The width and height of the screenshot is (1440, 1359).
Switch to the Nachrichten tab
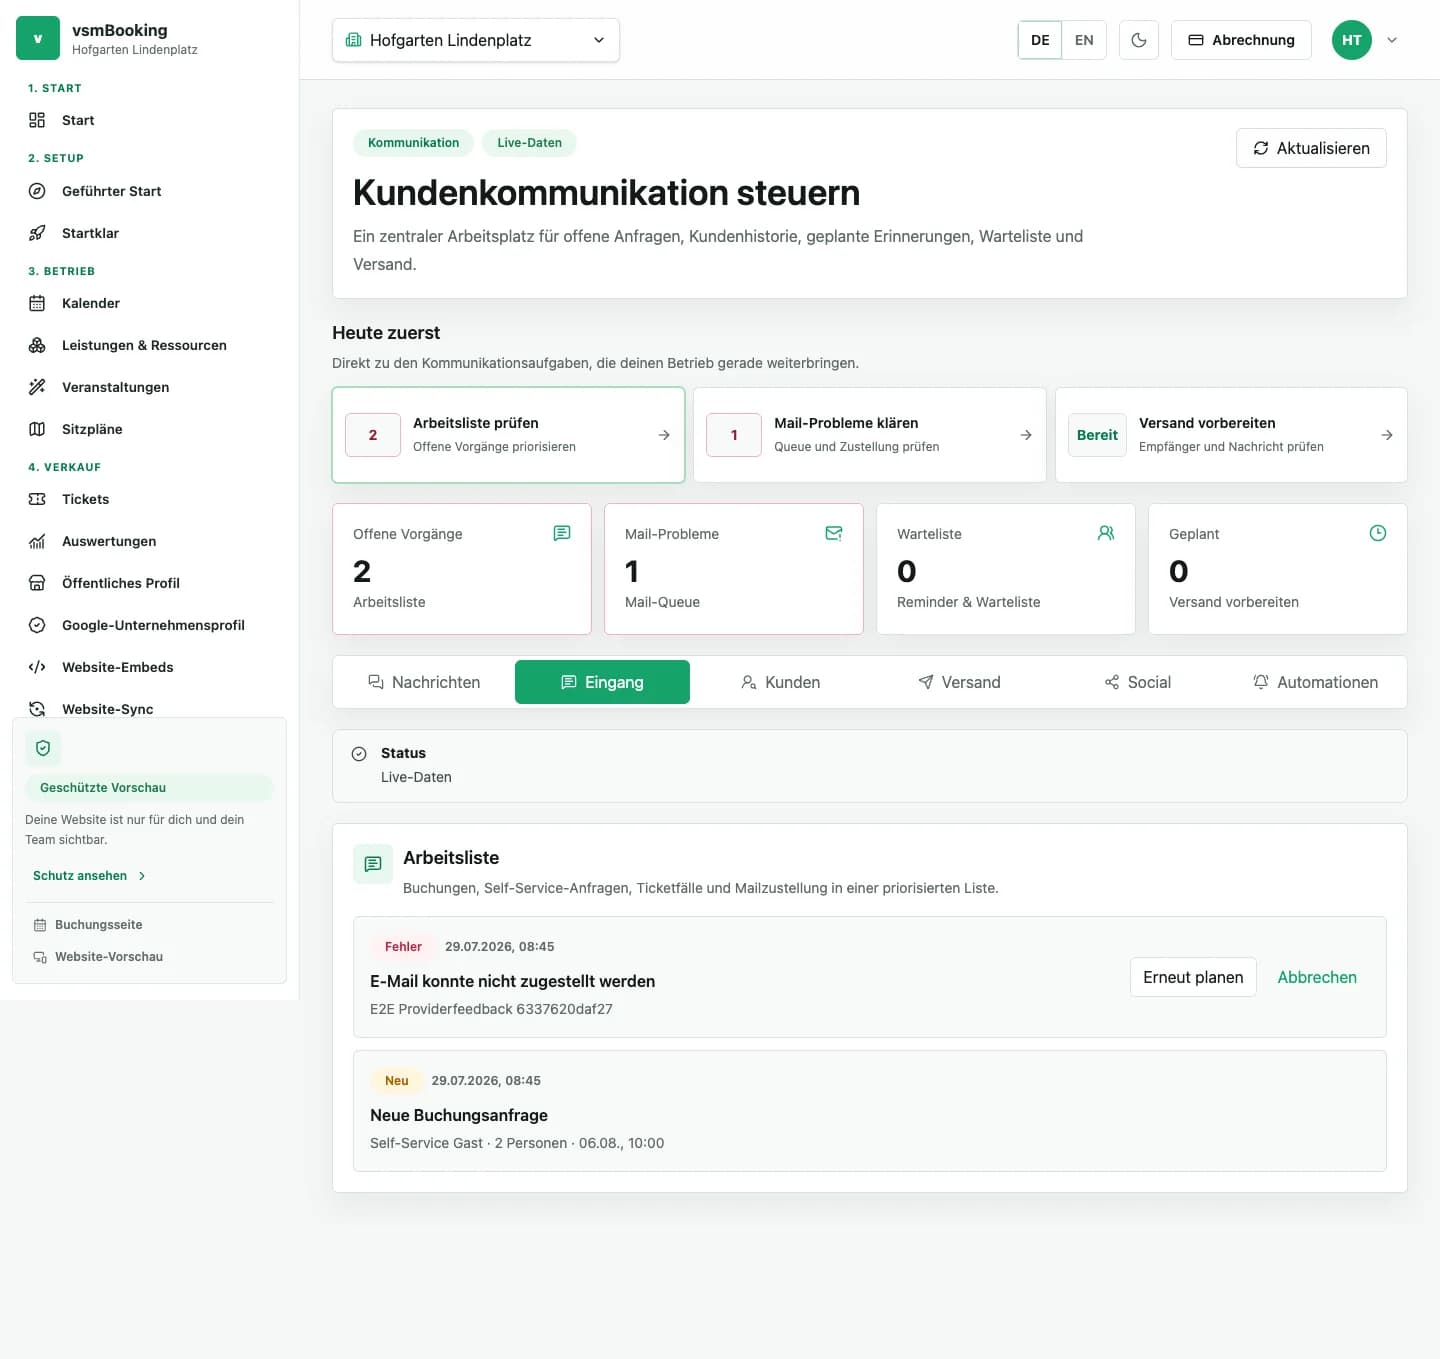(x=424, y=682)
